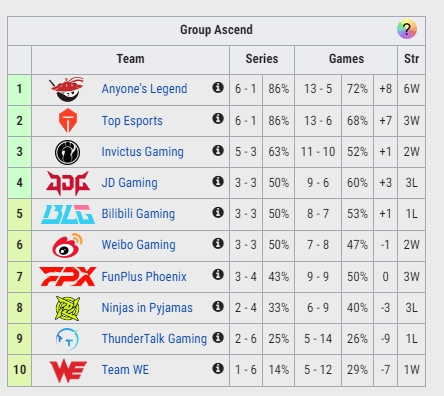The height and width of the screenshot is (396, 444).
Task: Open info icon next to Anyone's Legend
Action: tap(218, 87)
